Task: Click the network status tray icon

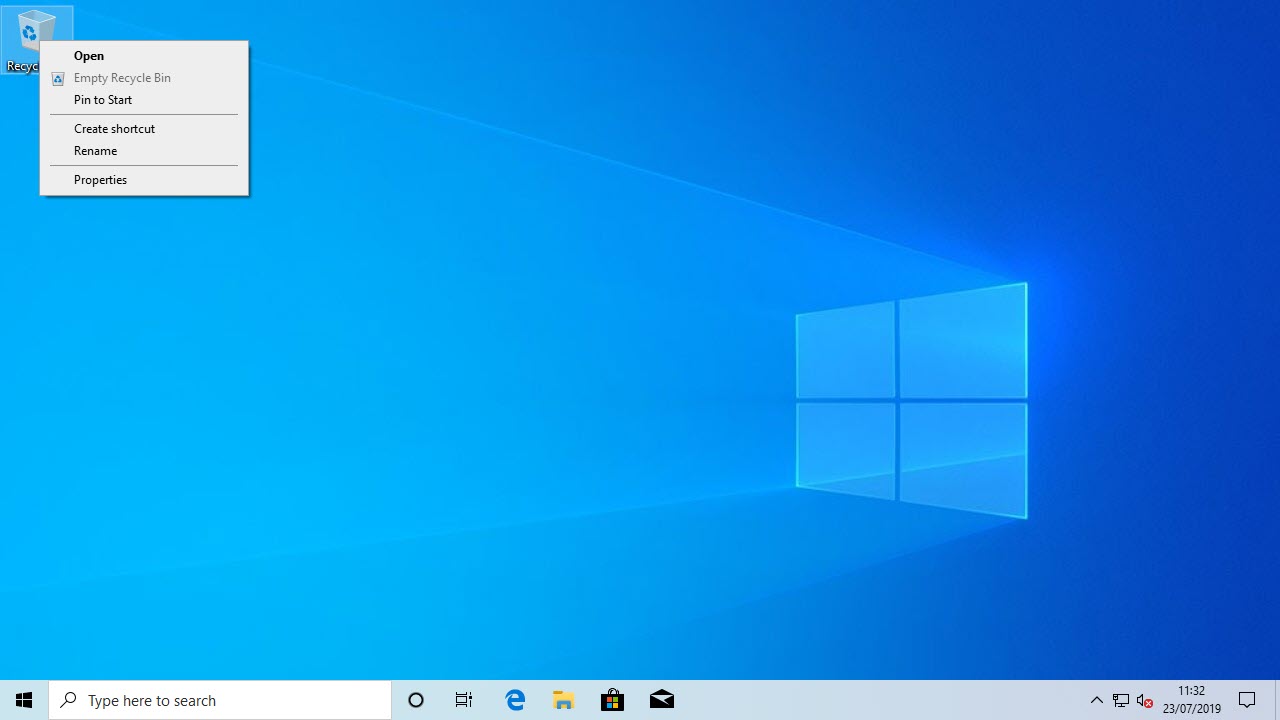Action: (1121, 701)
